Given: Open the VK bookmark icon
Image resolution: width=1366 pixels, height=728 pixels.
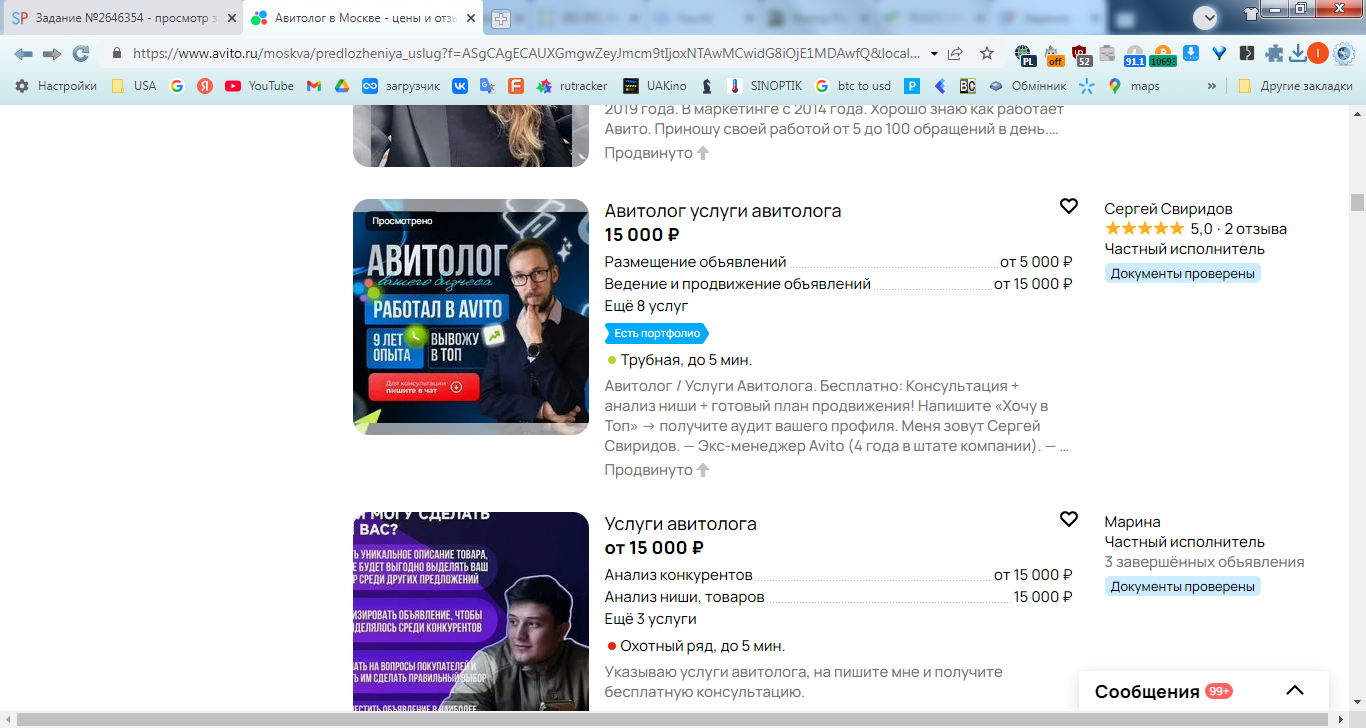Looking at the screenshot, I should [x=460, y=86].
